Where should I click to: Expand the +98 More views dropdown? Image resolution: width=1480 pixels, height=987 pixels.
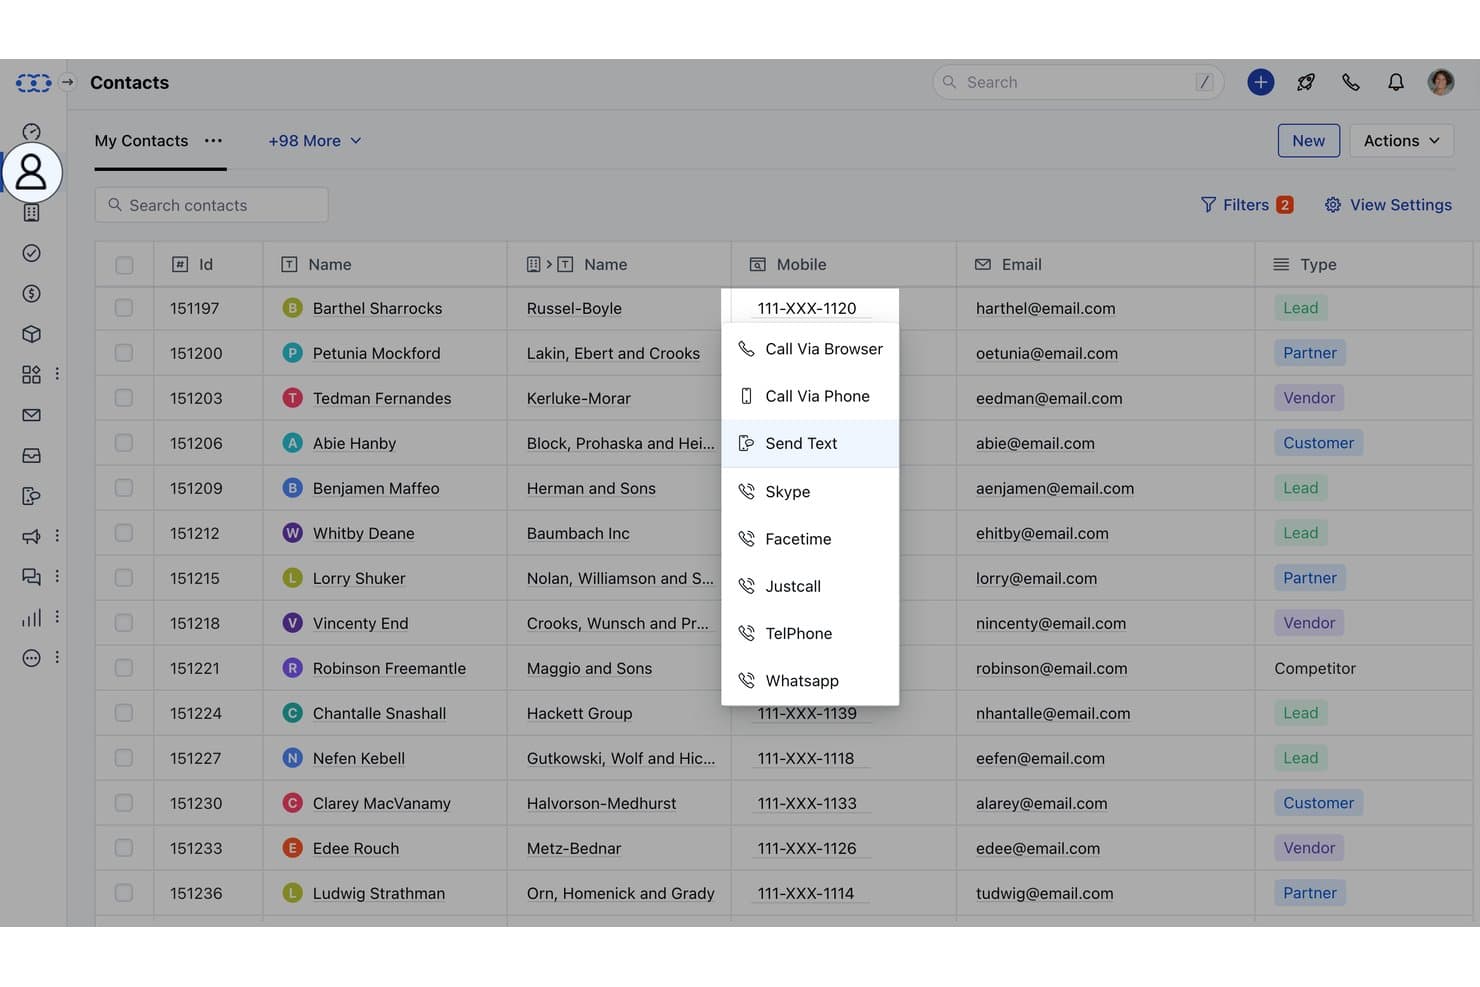[x=314, y=141]
